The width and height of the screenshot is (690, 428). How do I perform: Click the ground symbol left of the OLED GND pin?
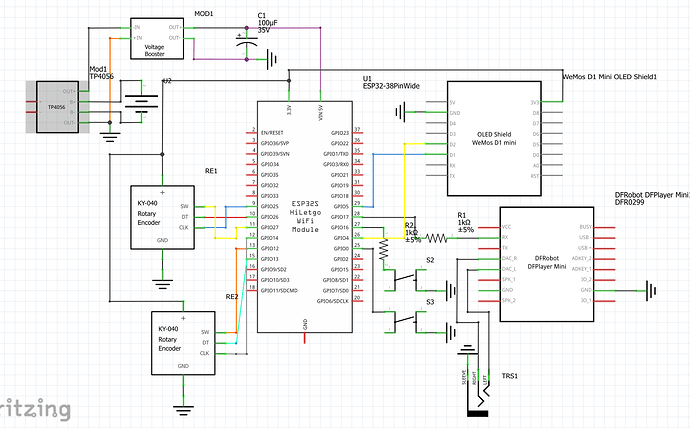(400, 112)
